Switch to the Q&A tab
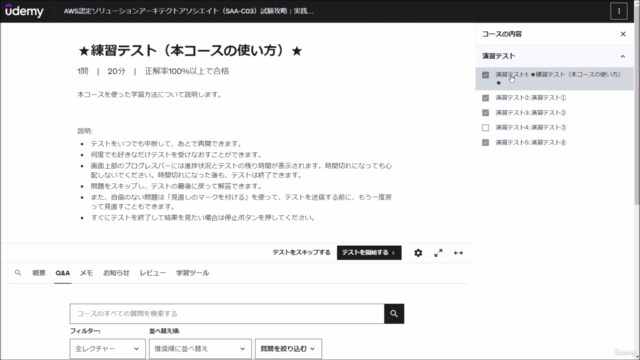Screen dimensions: 640x360 (x=62, y=273)
